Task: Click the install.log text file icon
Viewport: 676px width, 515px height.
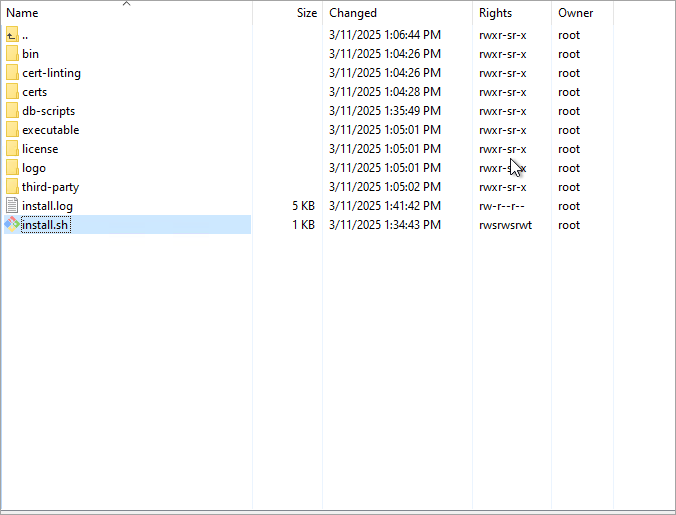Action: (12, 206)
